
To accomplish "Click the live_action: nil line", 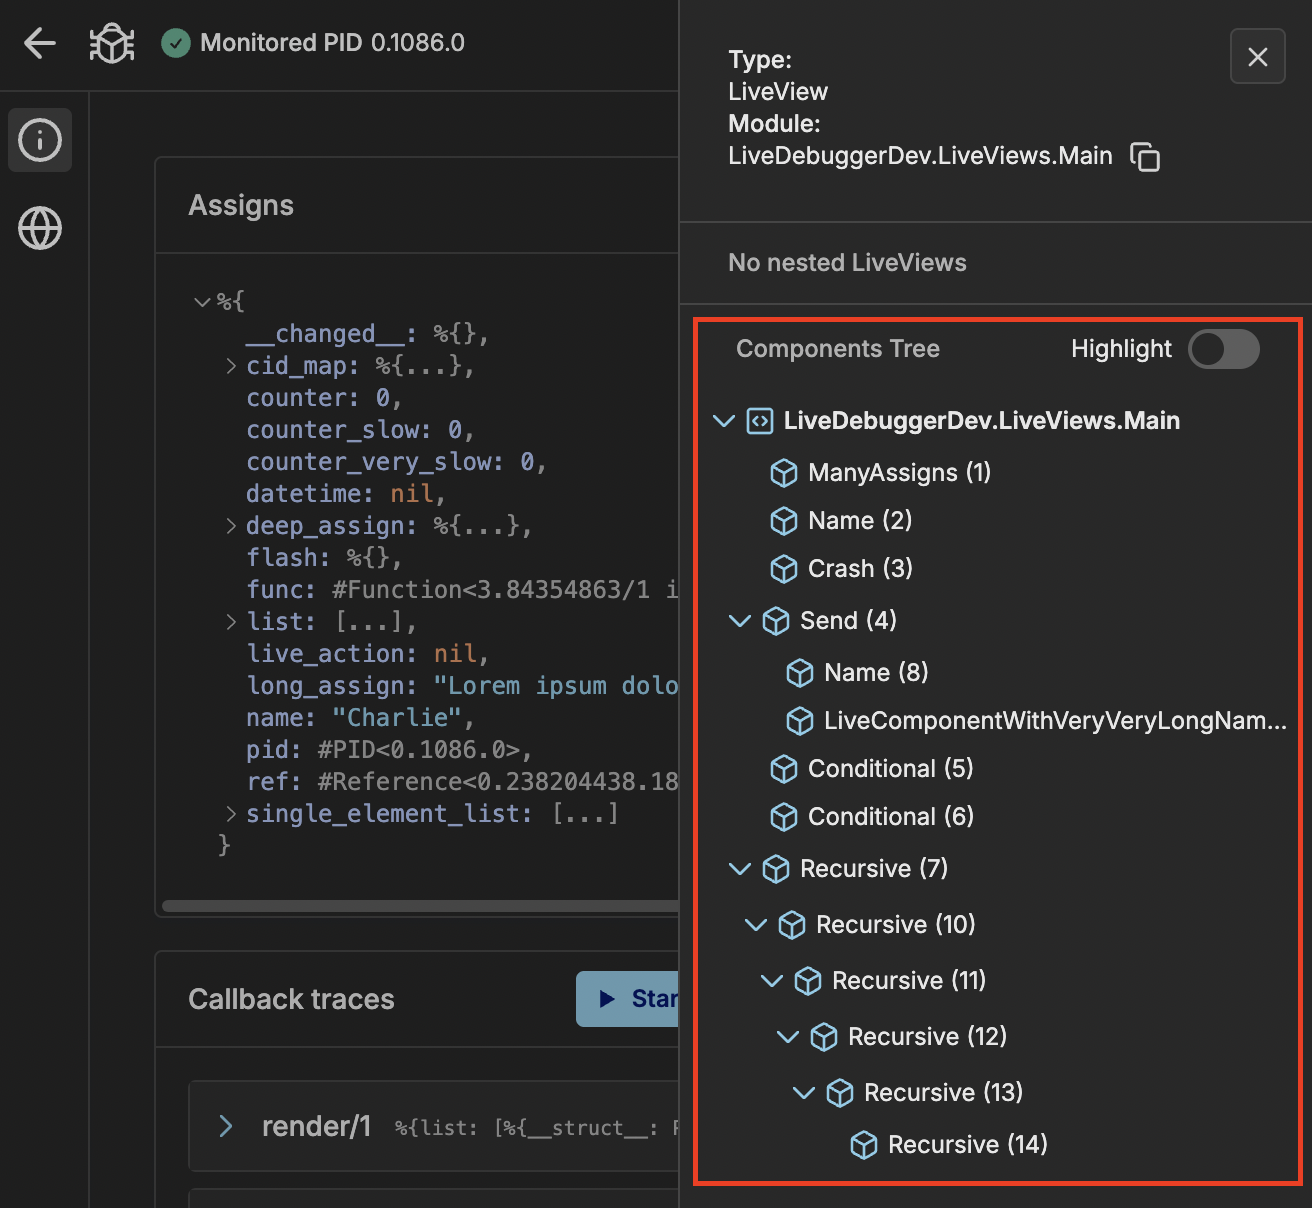I will pyautogui.click(x=367, y=654).
